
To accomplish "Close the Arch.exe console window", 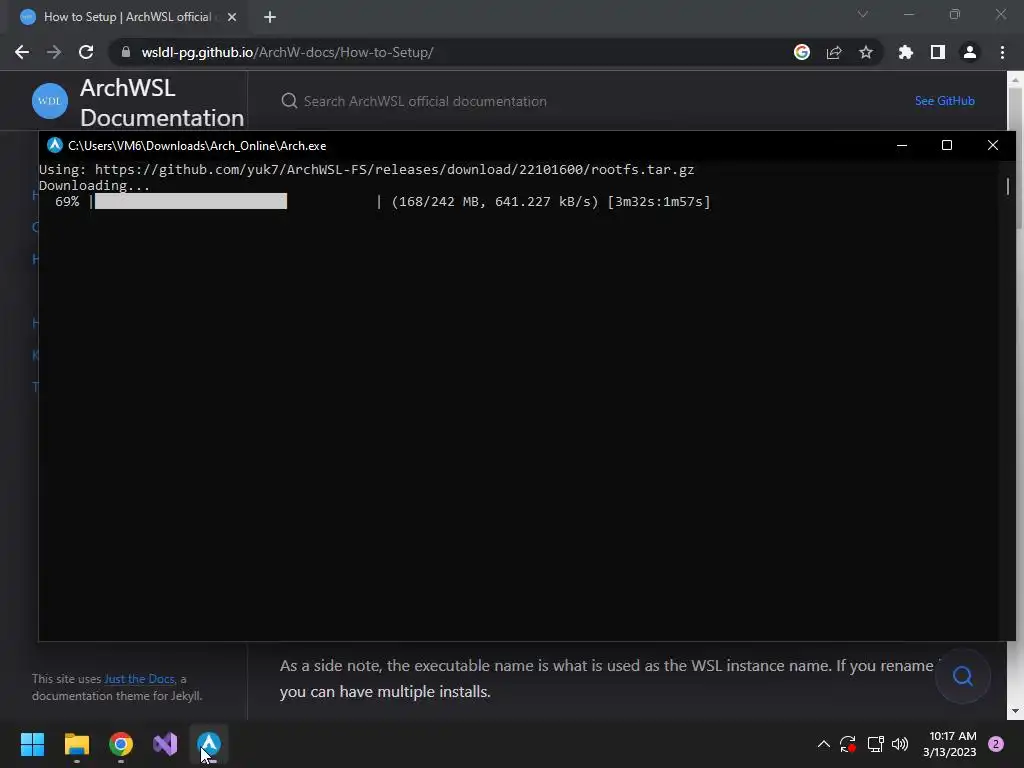I will (x=993, y=145).
